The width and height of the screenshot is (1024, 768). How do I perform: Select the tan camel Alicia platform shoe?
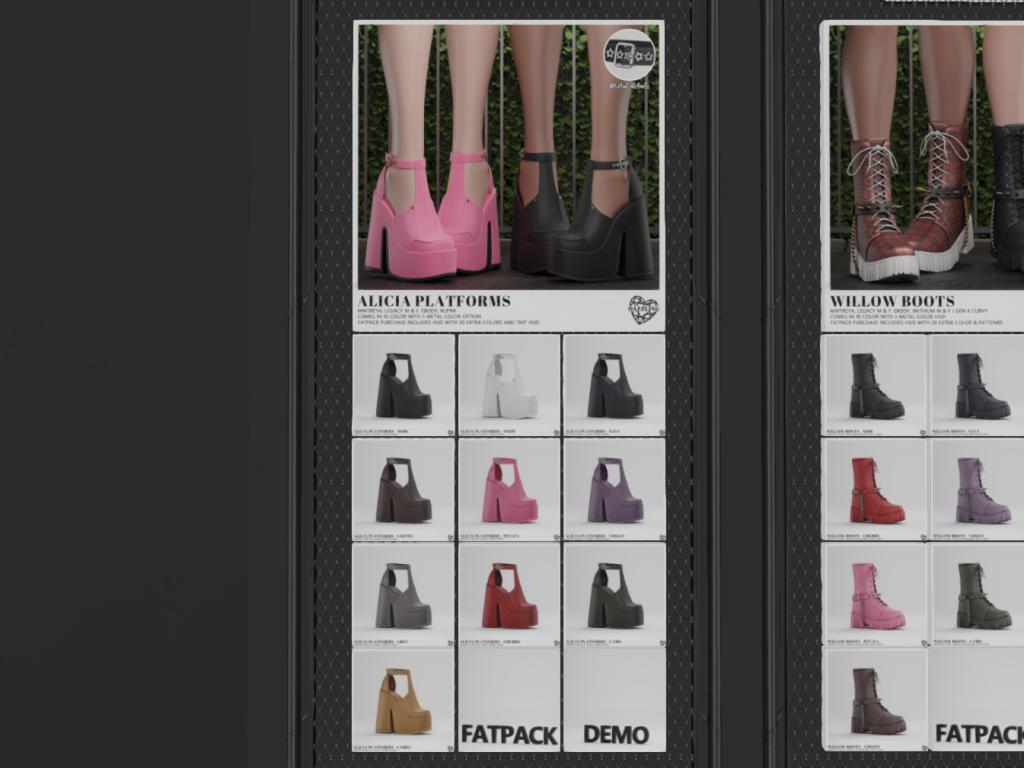point(403,700)
